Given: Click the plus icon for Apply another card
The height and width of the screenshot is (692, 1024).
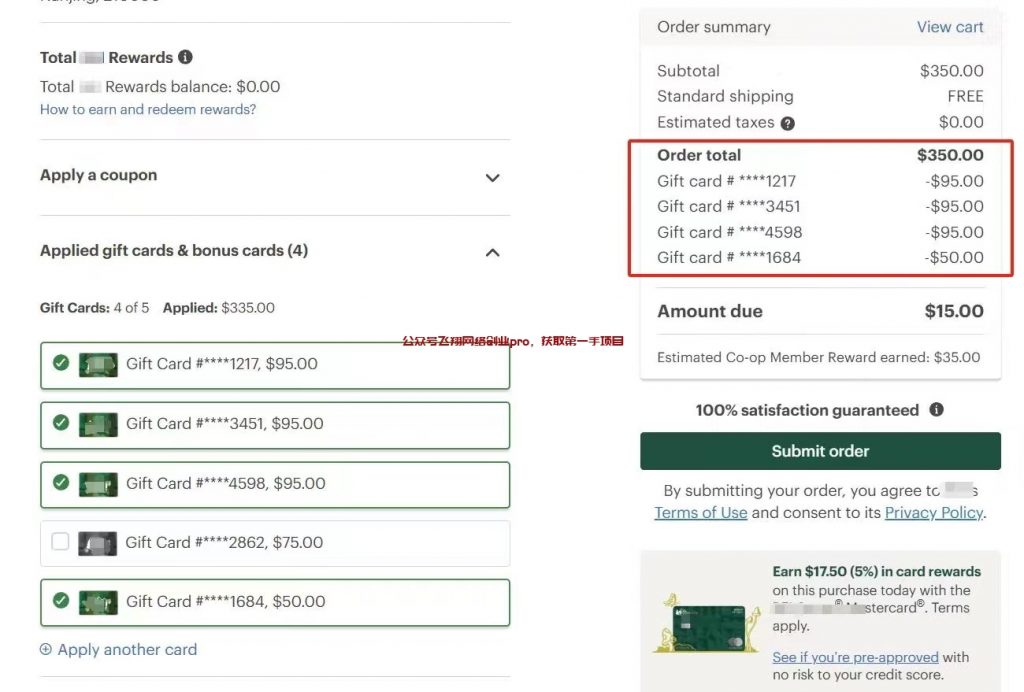Looking at the screenshot, I should pos(46,650).
